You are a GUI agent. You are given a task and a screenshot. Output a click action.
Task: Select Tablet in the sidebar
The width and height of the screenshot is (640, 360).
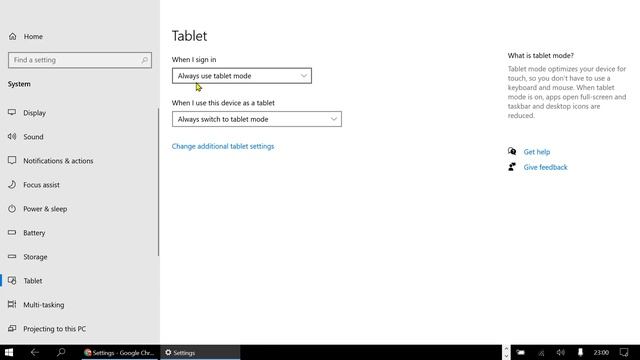(x=33, y=281)
